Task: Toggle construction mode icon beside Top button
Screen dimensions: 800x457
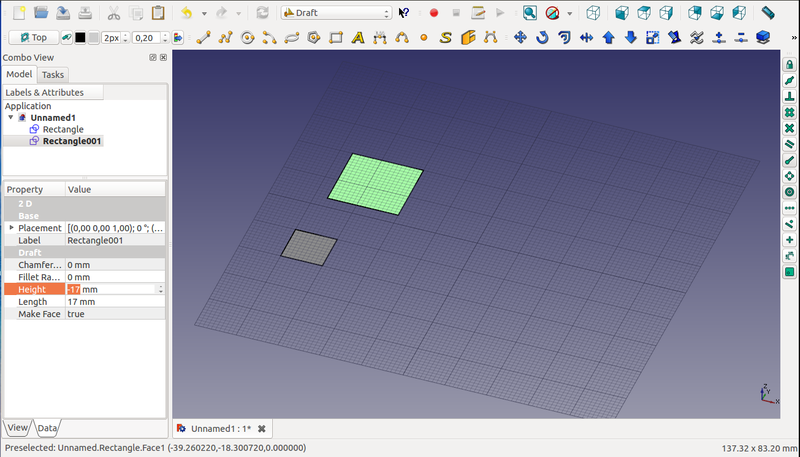Action: [x=66, y=38]
